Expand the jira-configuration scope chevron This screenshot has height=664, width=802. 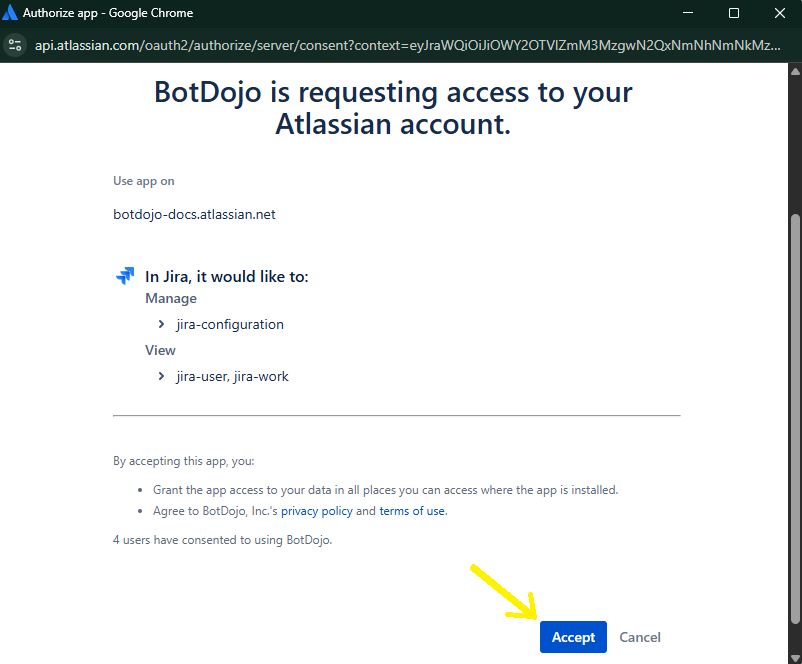click(x=161, y=324)
